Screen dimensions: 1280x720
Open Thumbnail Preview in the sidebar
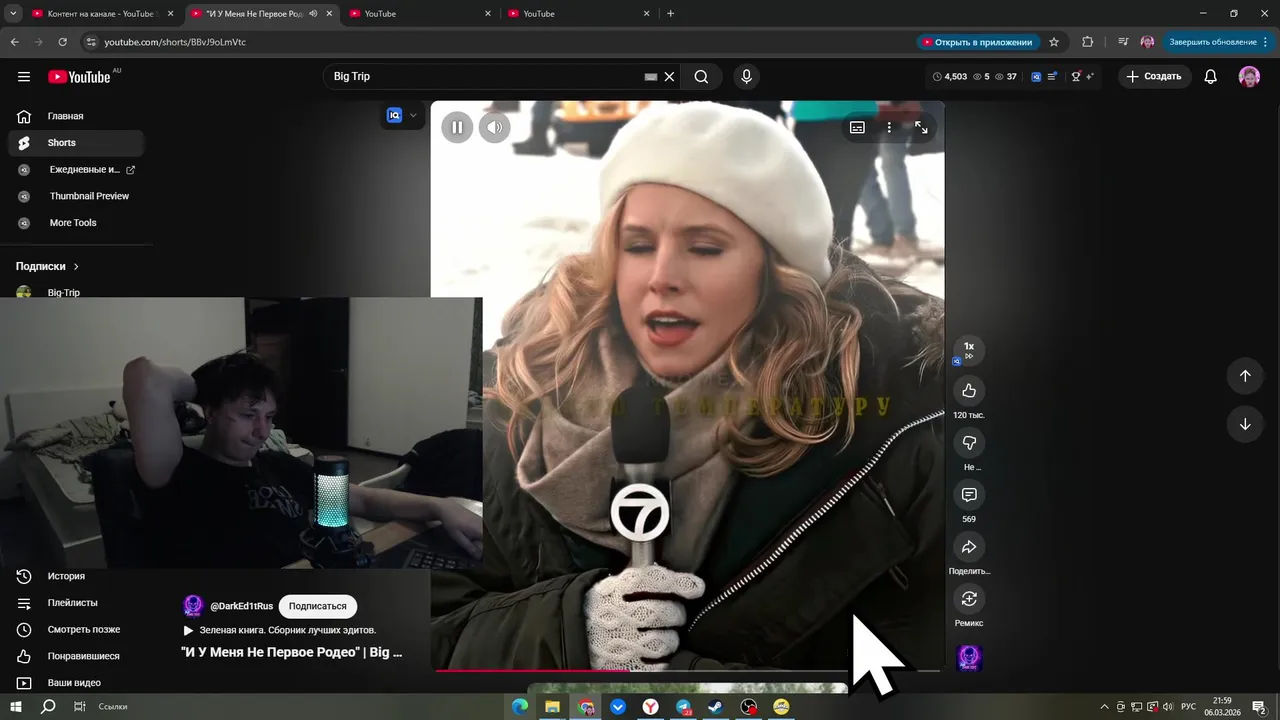tap(76, 196)
